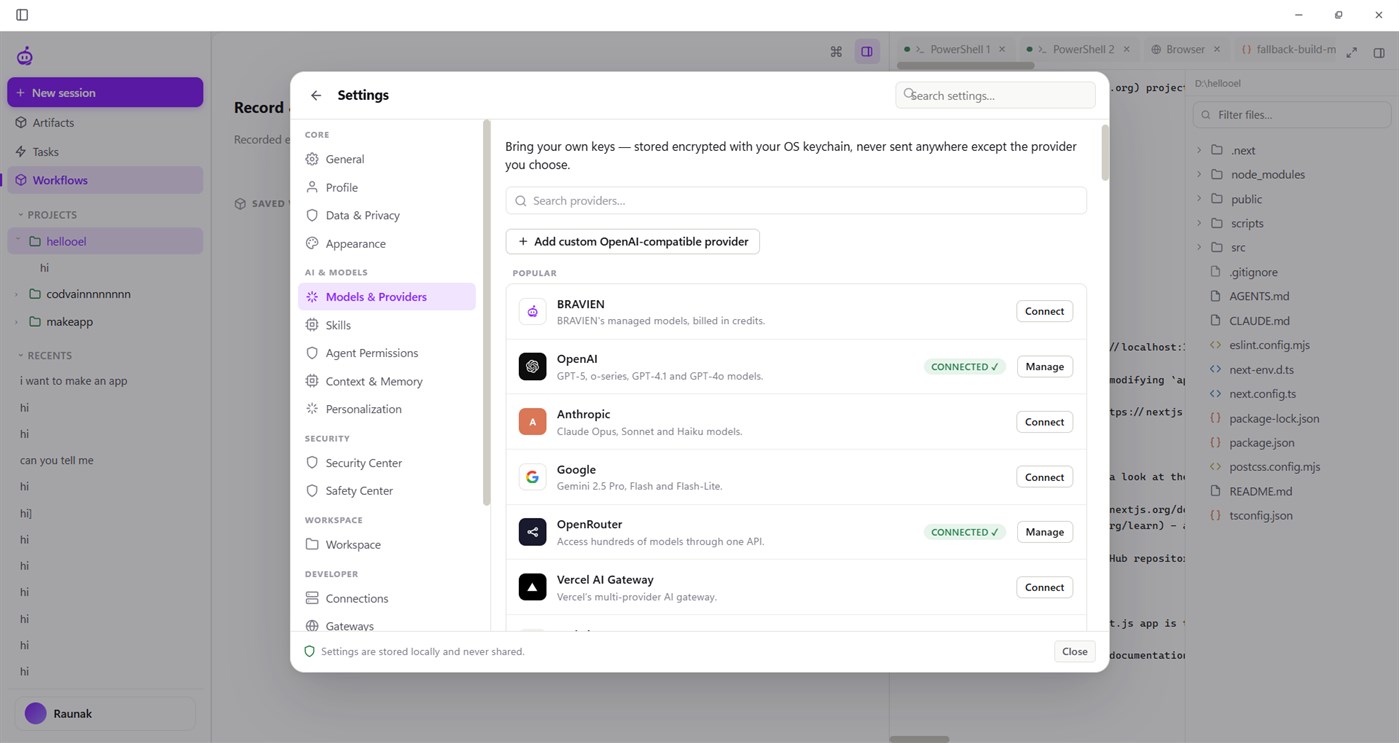Click the Connections server icon

pos(312,598)
